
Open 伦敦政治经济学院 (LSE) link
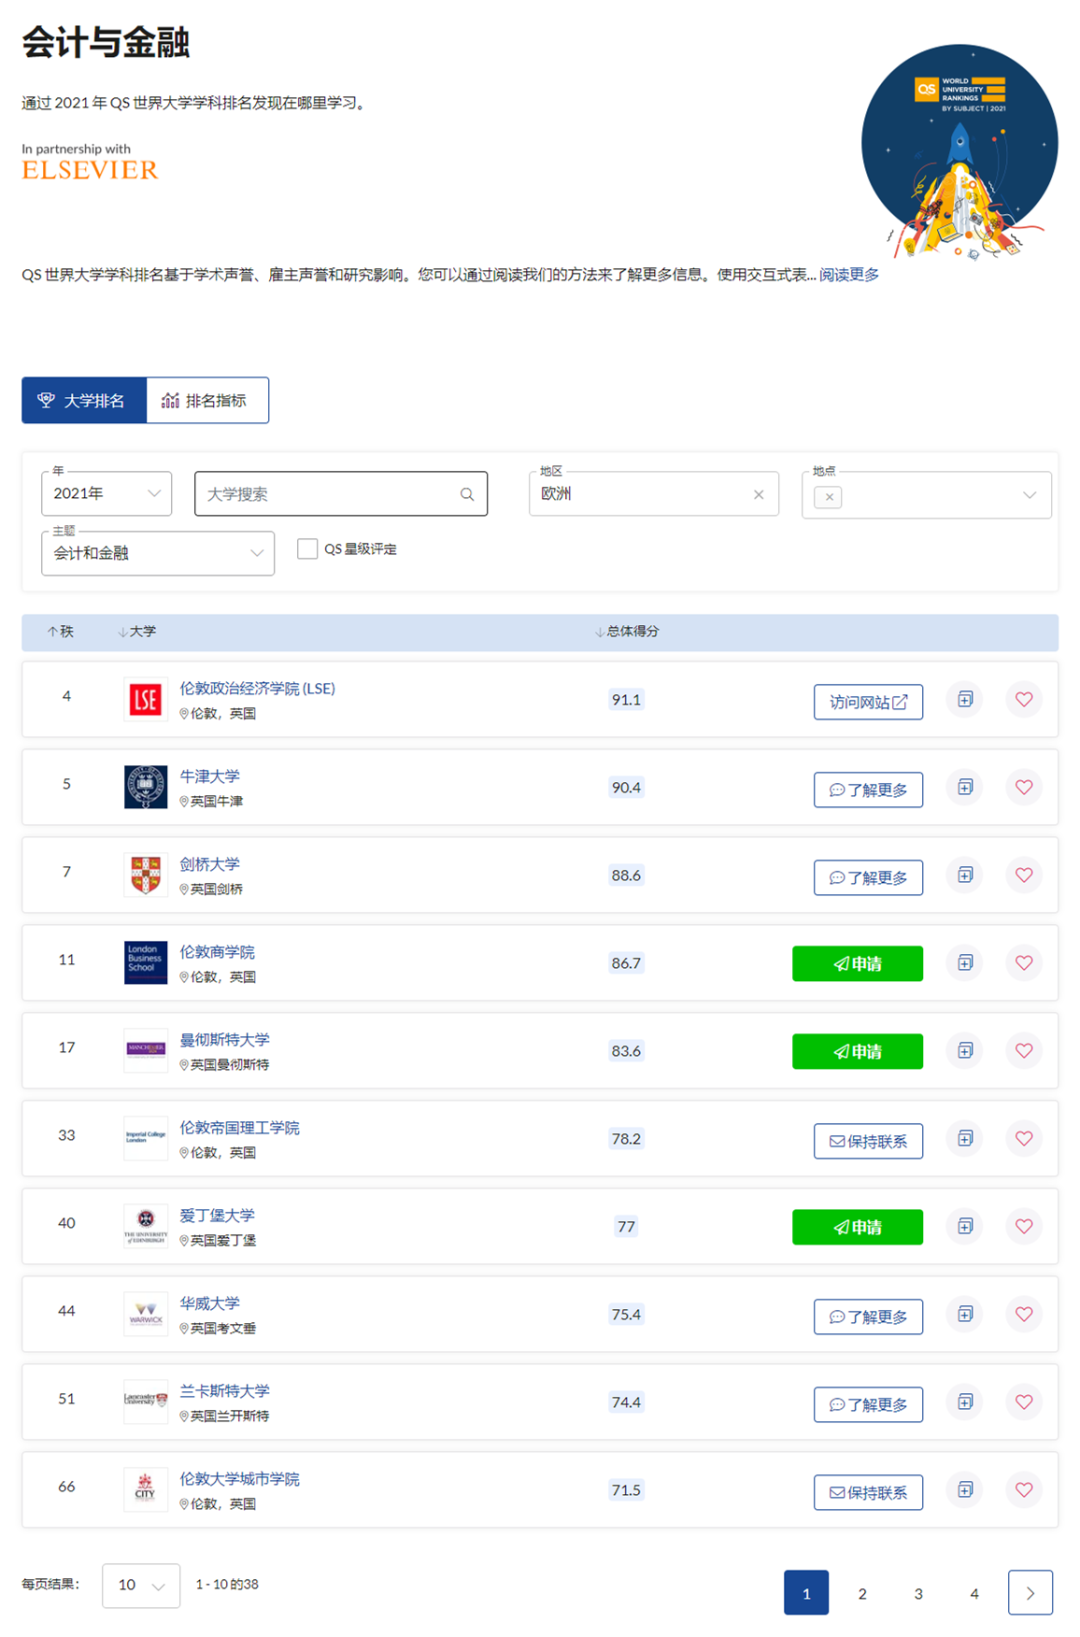click(257, 688)
